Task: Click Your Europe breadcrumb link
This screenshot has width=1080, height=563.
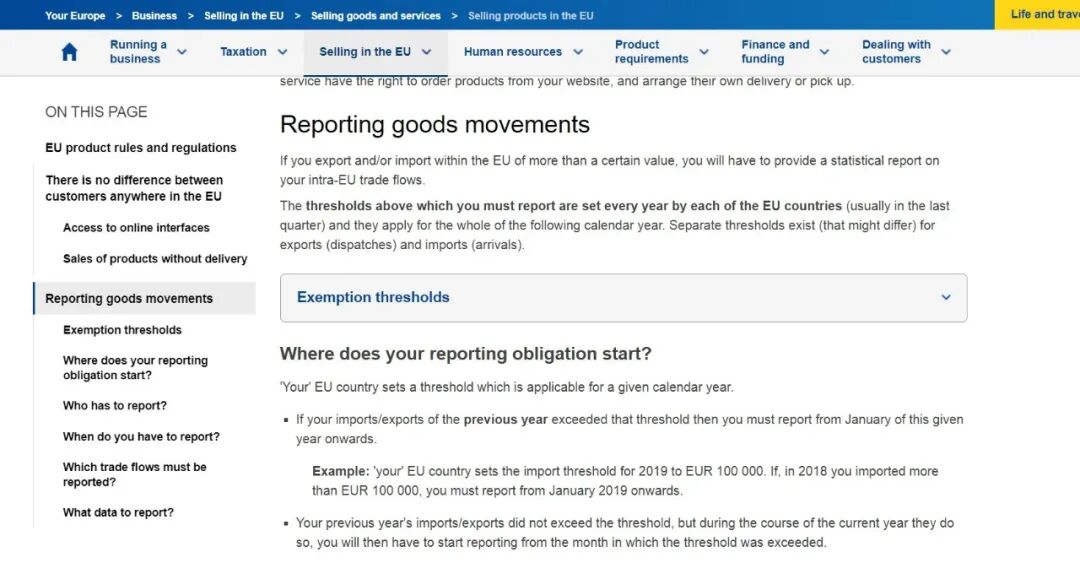Action: pos(75,15)
